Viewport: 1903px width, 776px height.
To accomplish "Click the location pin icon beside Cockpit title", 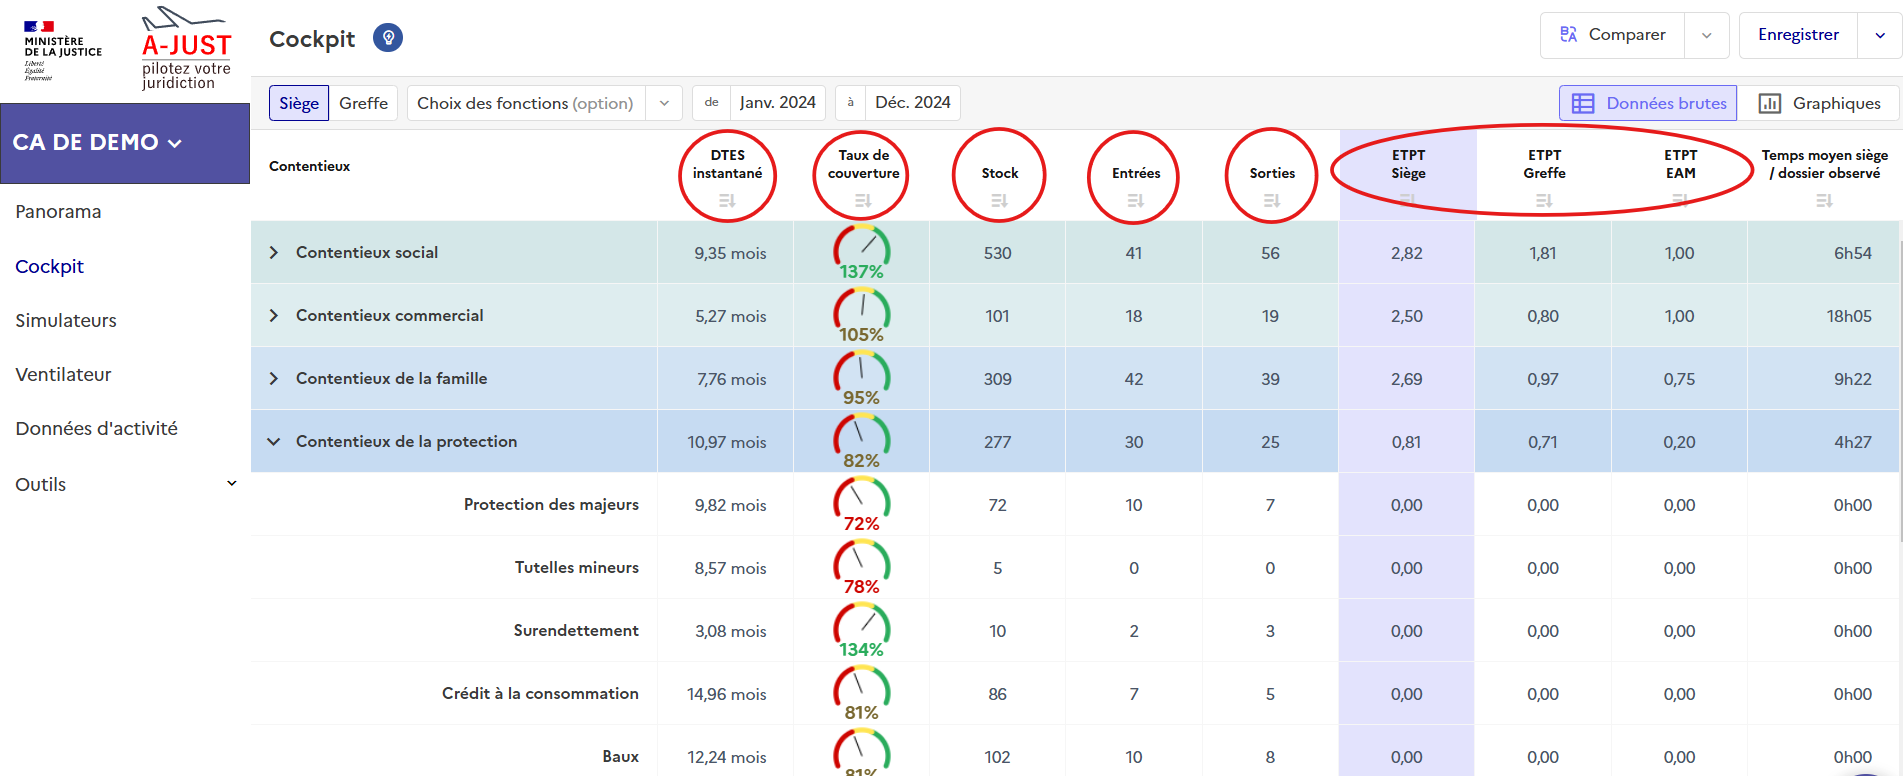I will pyautogui.click(x=388, y=38).
